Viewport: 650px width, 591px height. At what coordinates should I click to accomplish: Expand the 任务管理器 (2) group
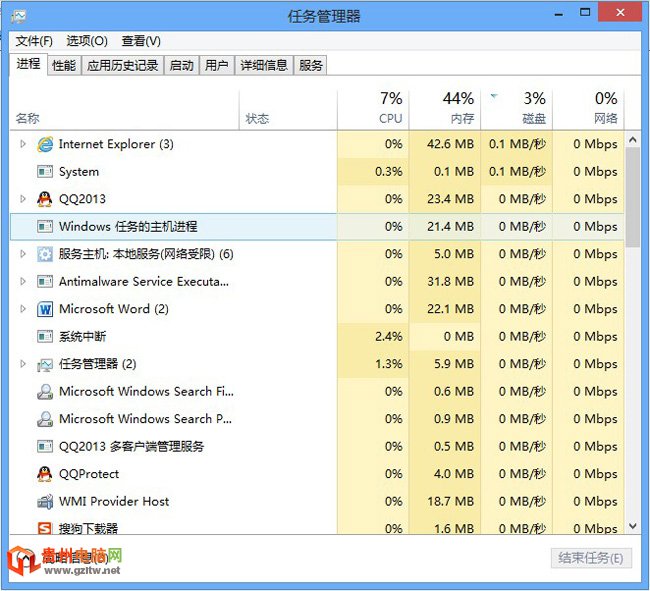(x=23, y=364)
